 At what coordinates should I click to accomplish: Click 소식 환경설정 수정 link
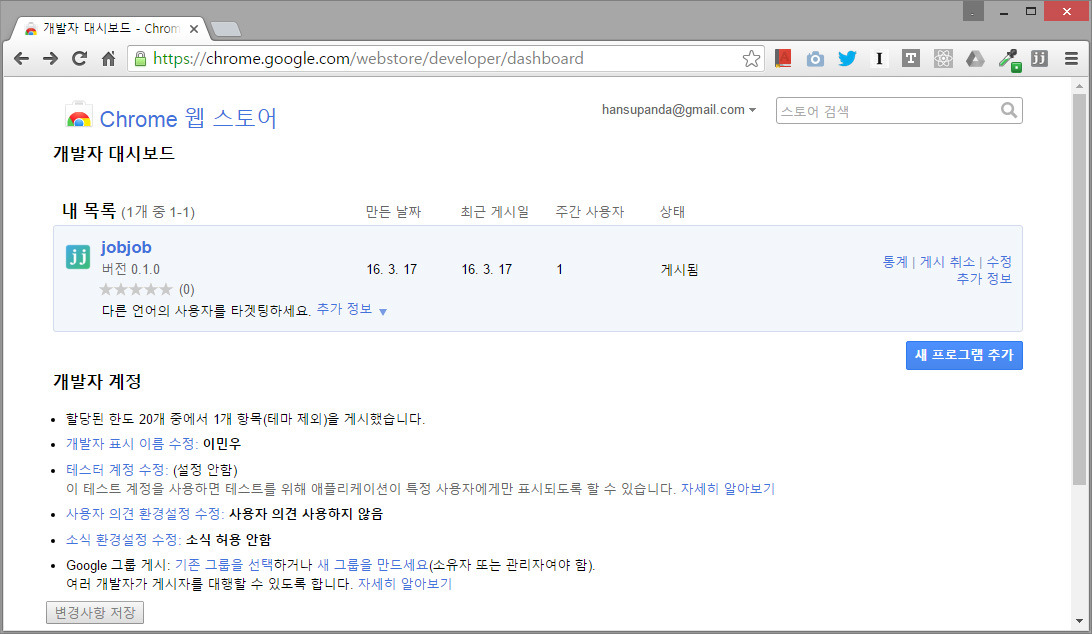tap(123, 540)
